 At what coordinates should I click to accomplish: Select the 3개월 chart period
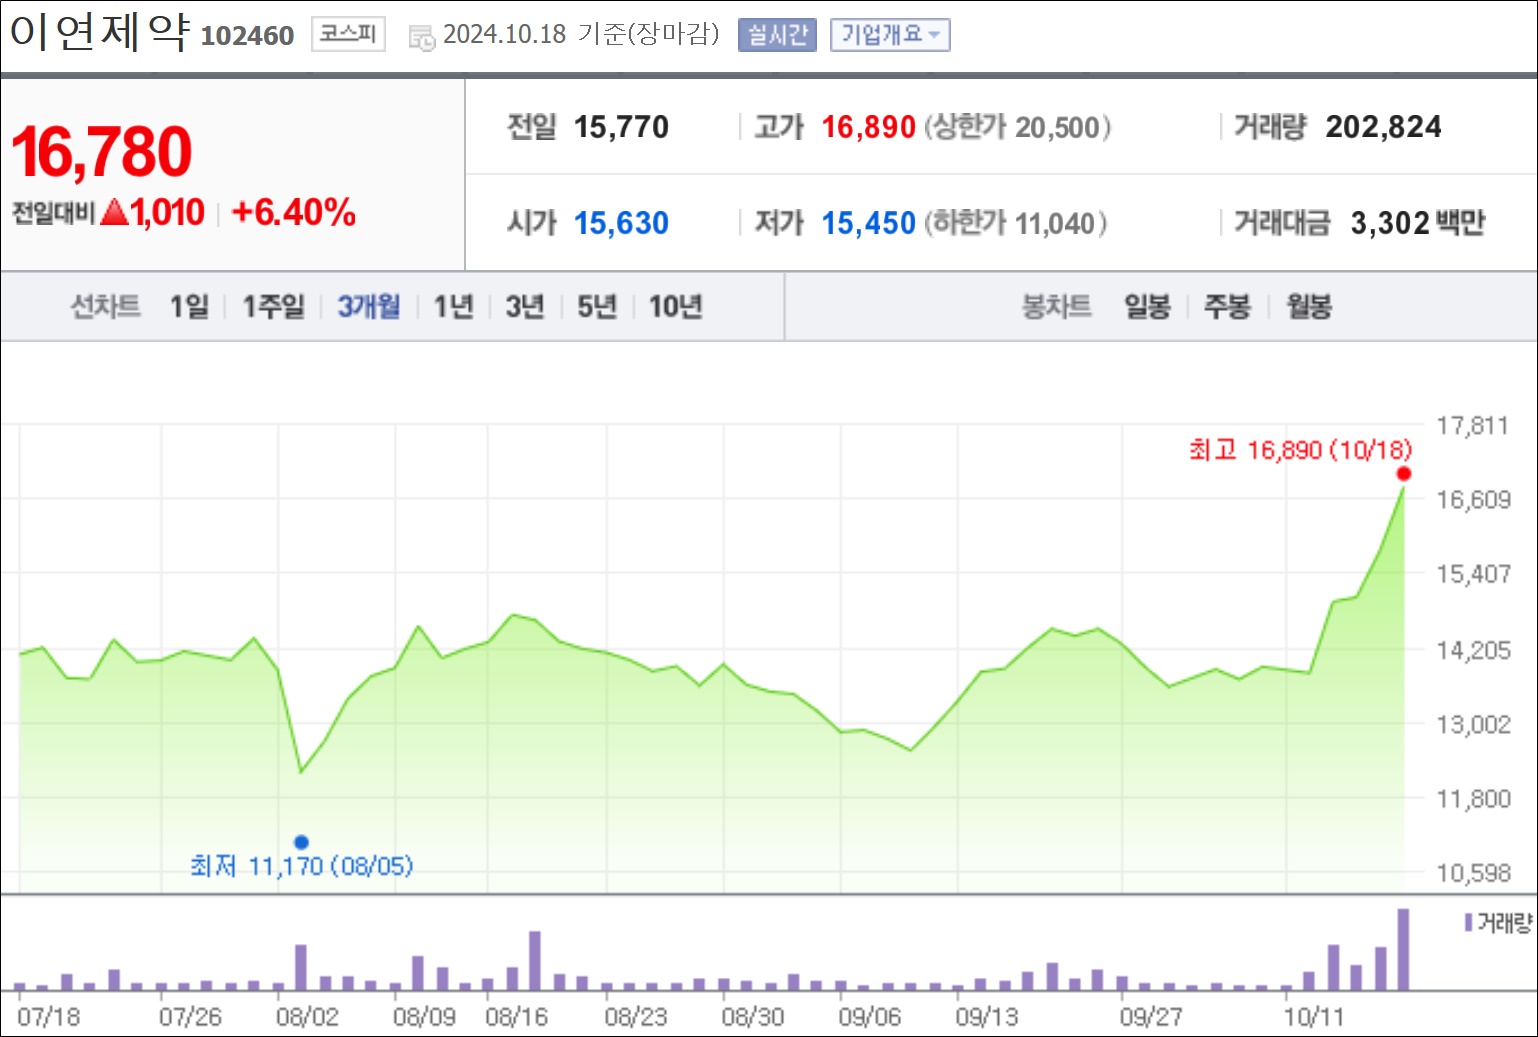(x=368, y=306)
